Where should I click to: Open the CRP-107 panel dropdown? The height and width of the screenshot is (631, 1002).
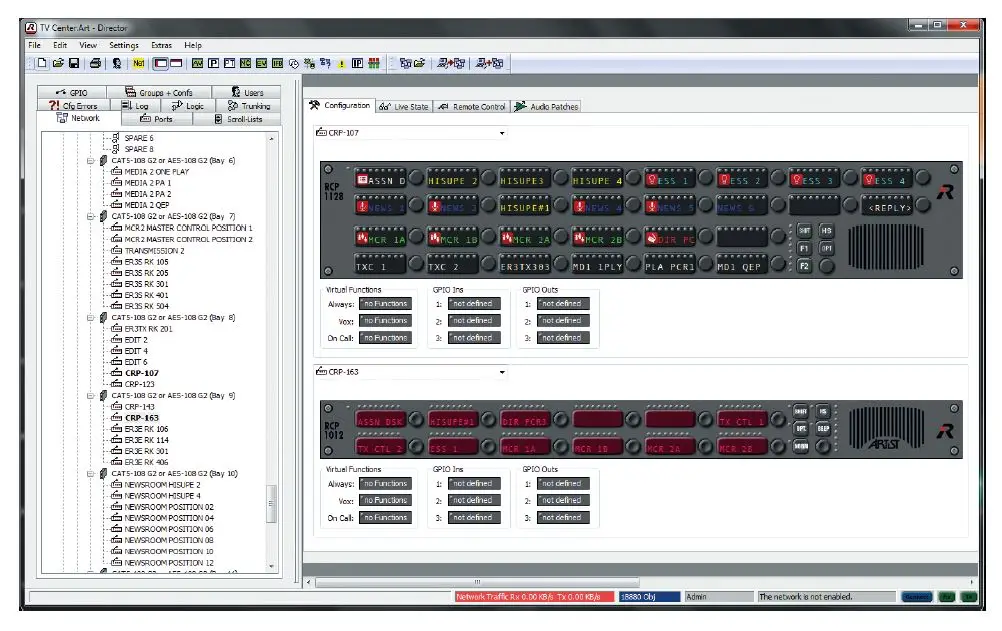tap(502, 133)
